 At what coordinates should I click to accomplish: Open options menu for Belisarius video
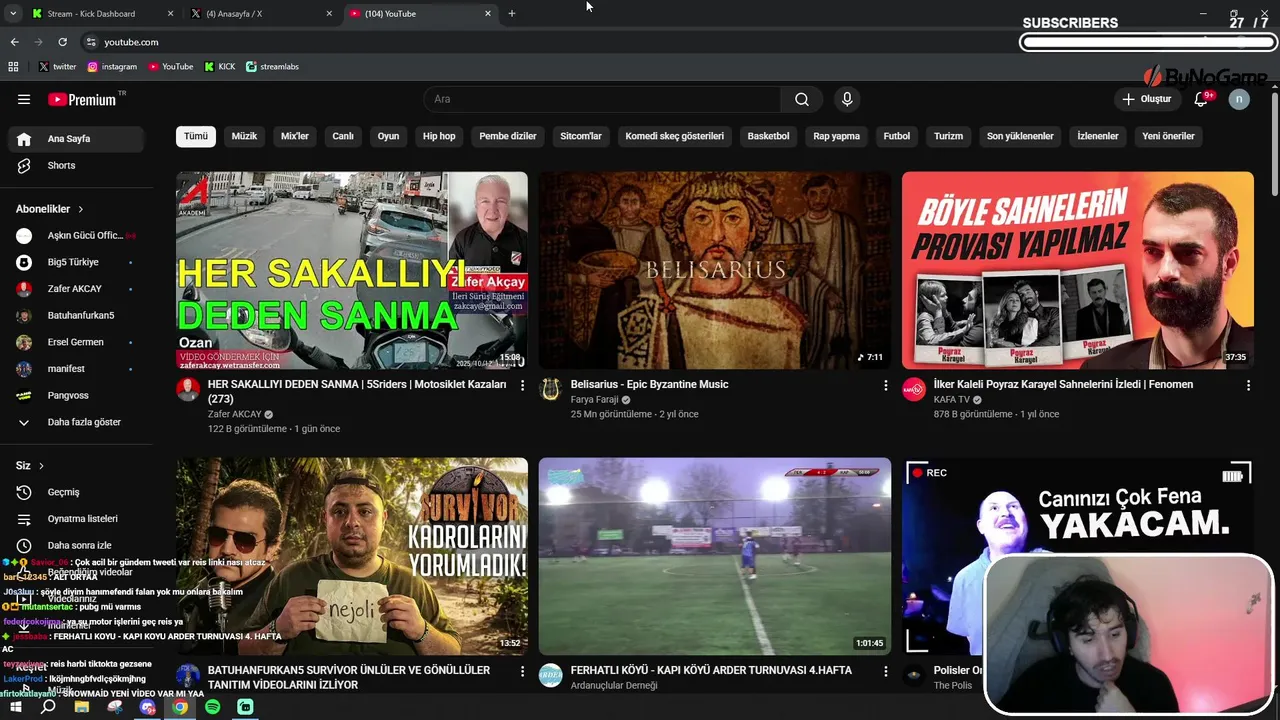pyautogui.click(x=885, y=385)
